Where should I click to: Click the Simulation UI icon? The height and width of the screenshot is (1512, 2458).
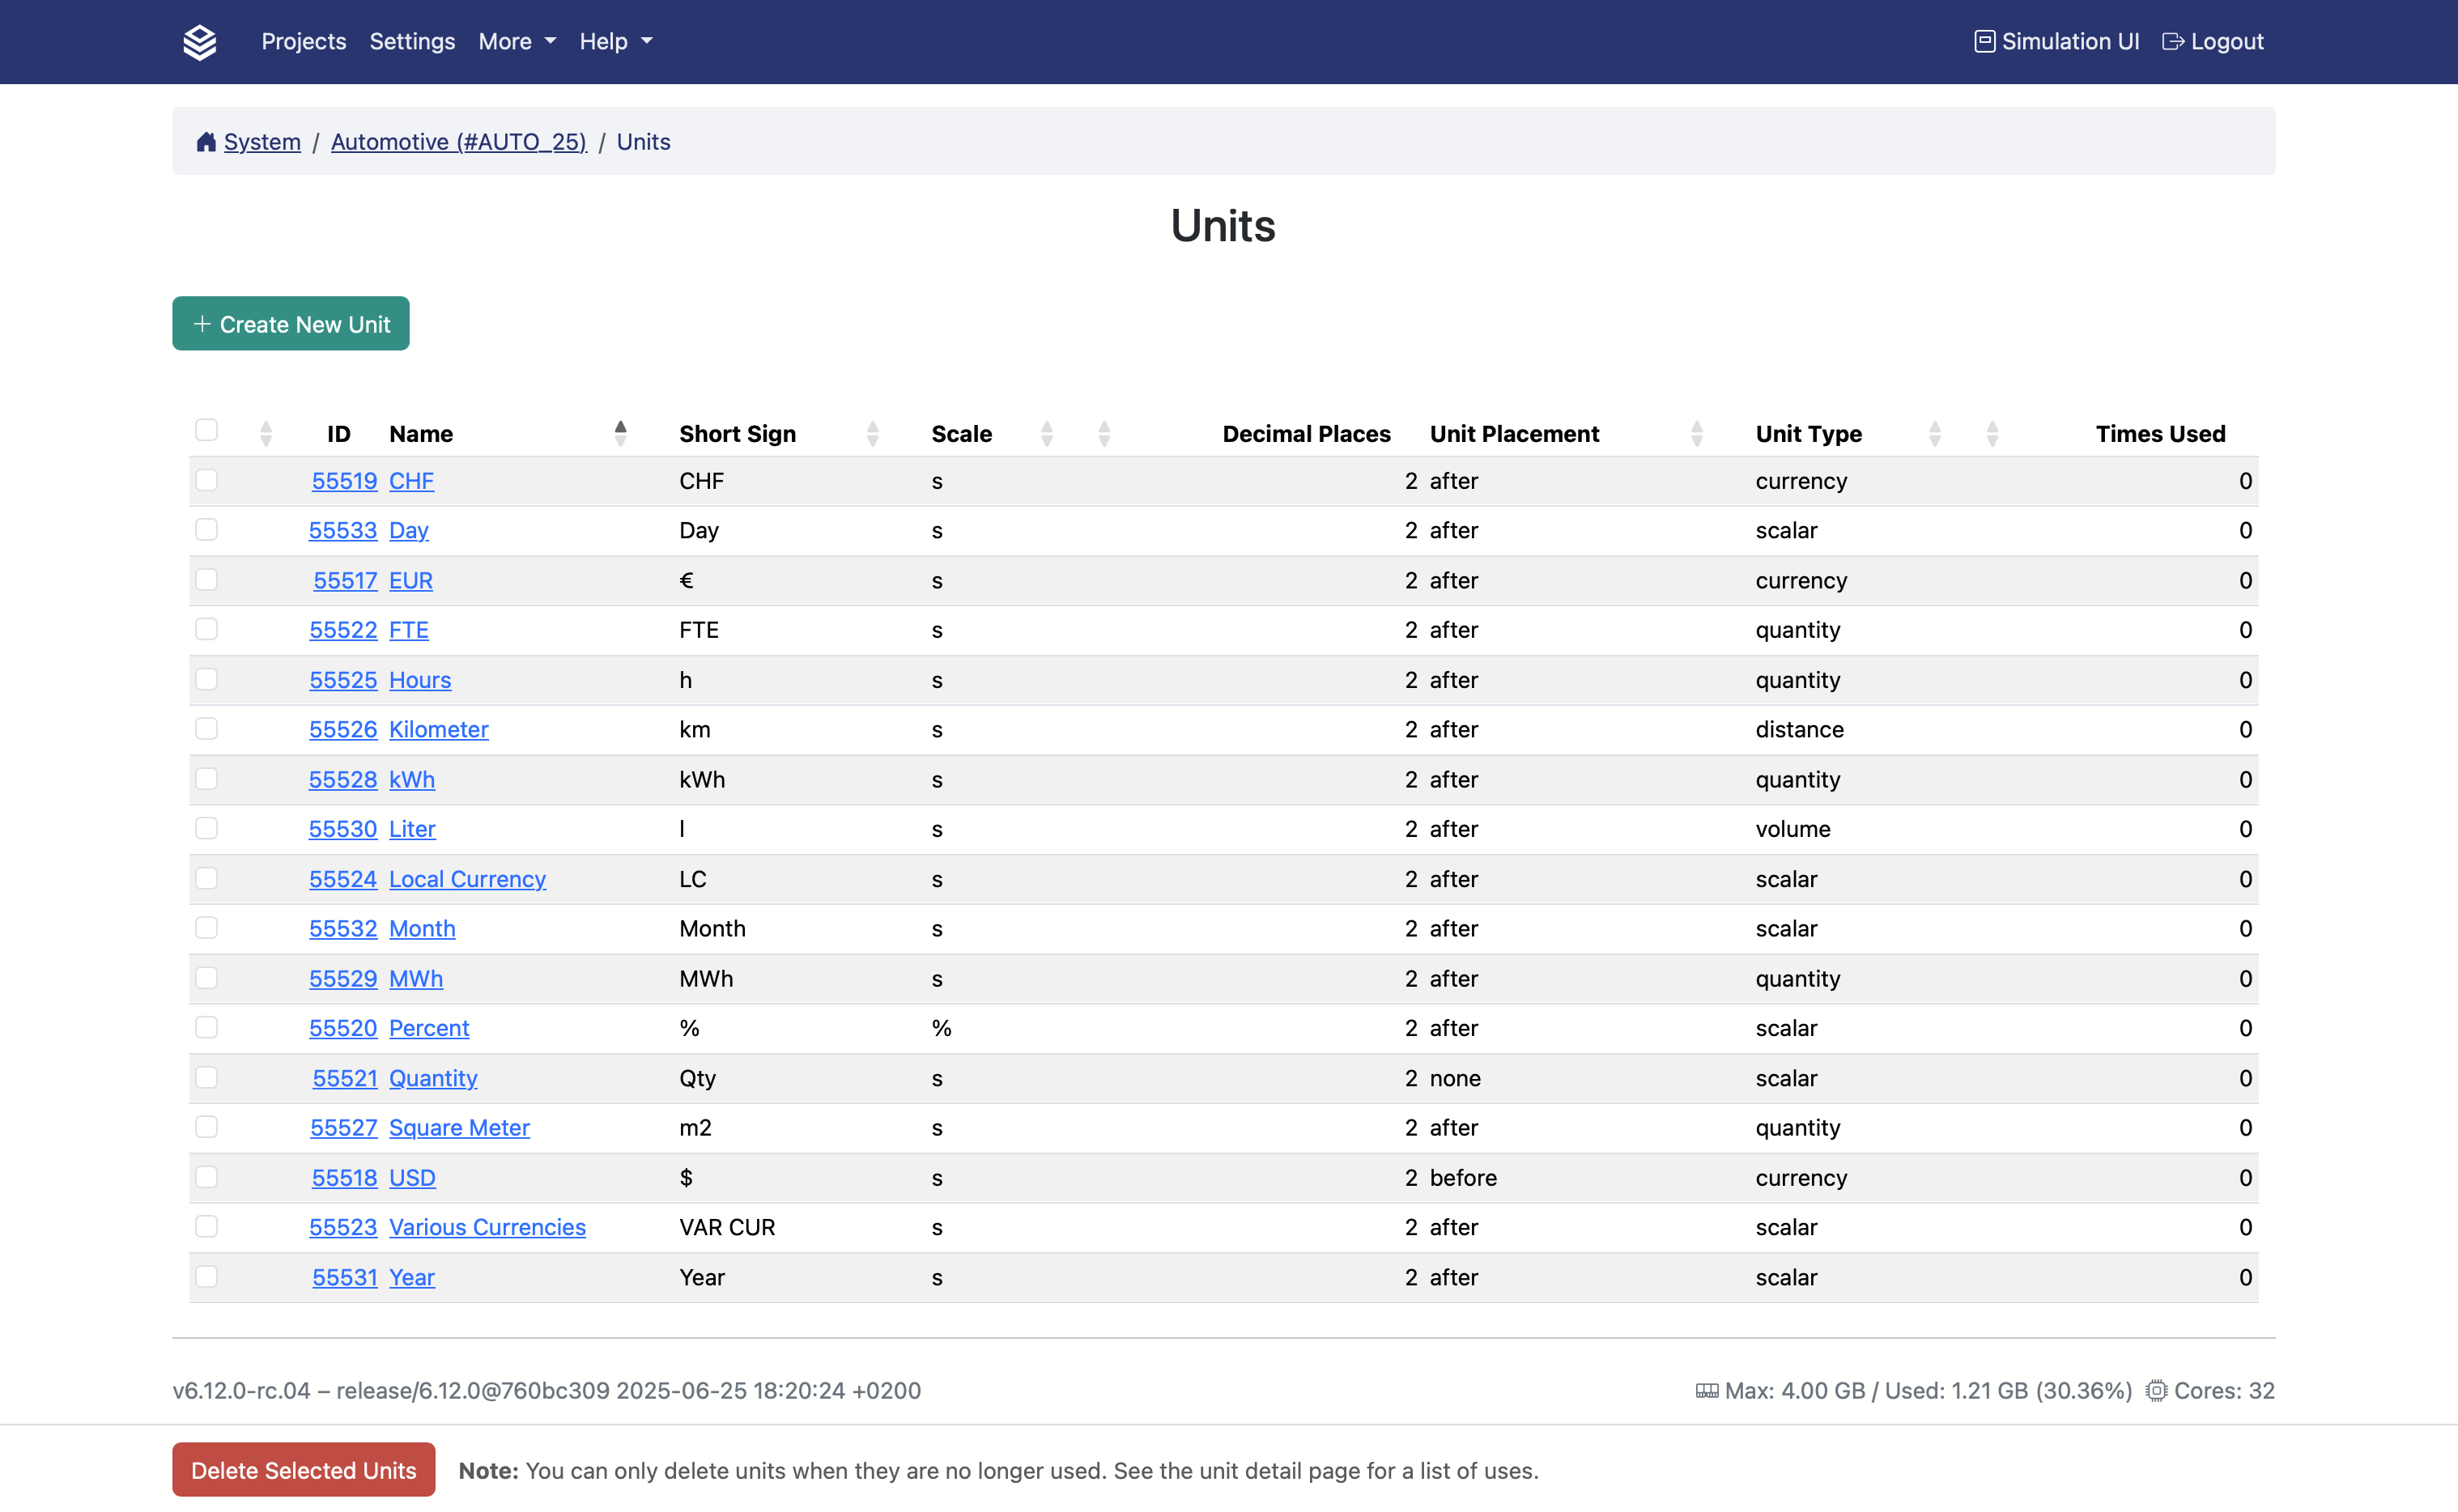[1984, 41]
